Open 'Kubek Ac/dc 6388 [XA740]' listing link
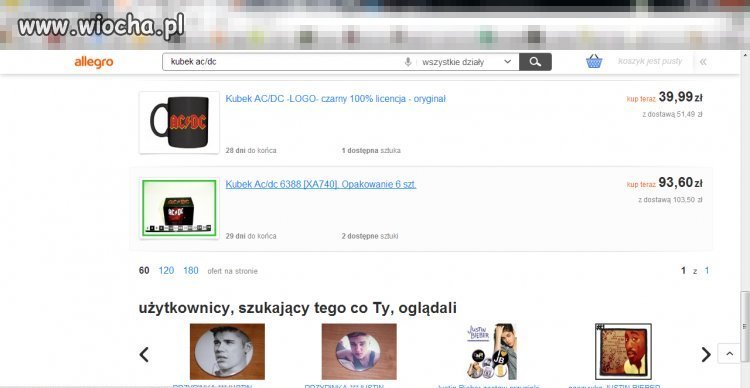750x388 pixels. point(320,185)
